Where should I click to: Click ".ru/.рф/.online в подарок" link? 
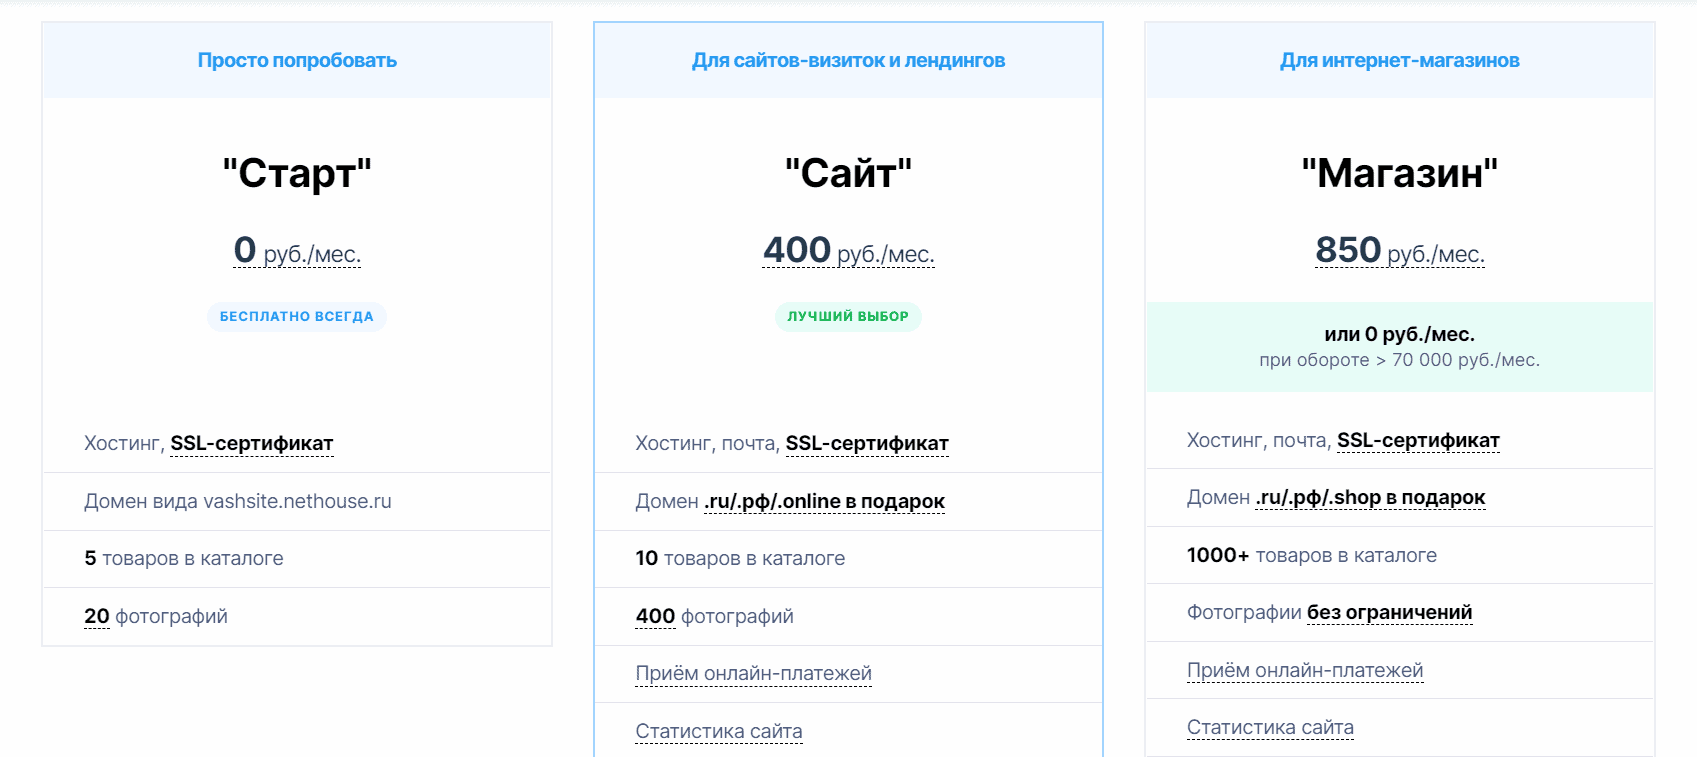click(824, 501)
